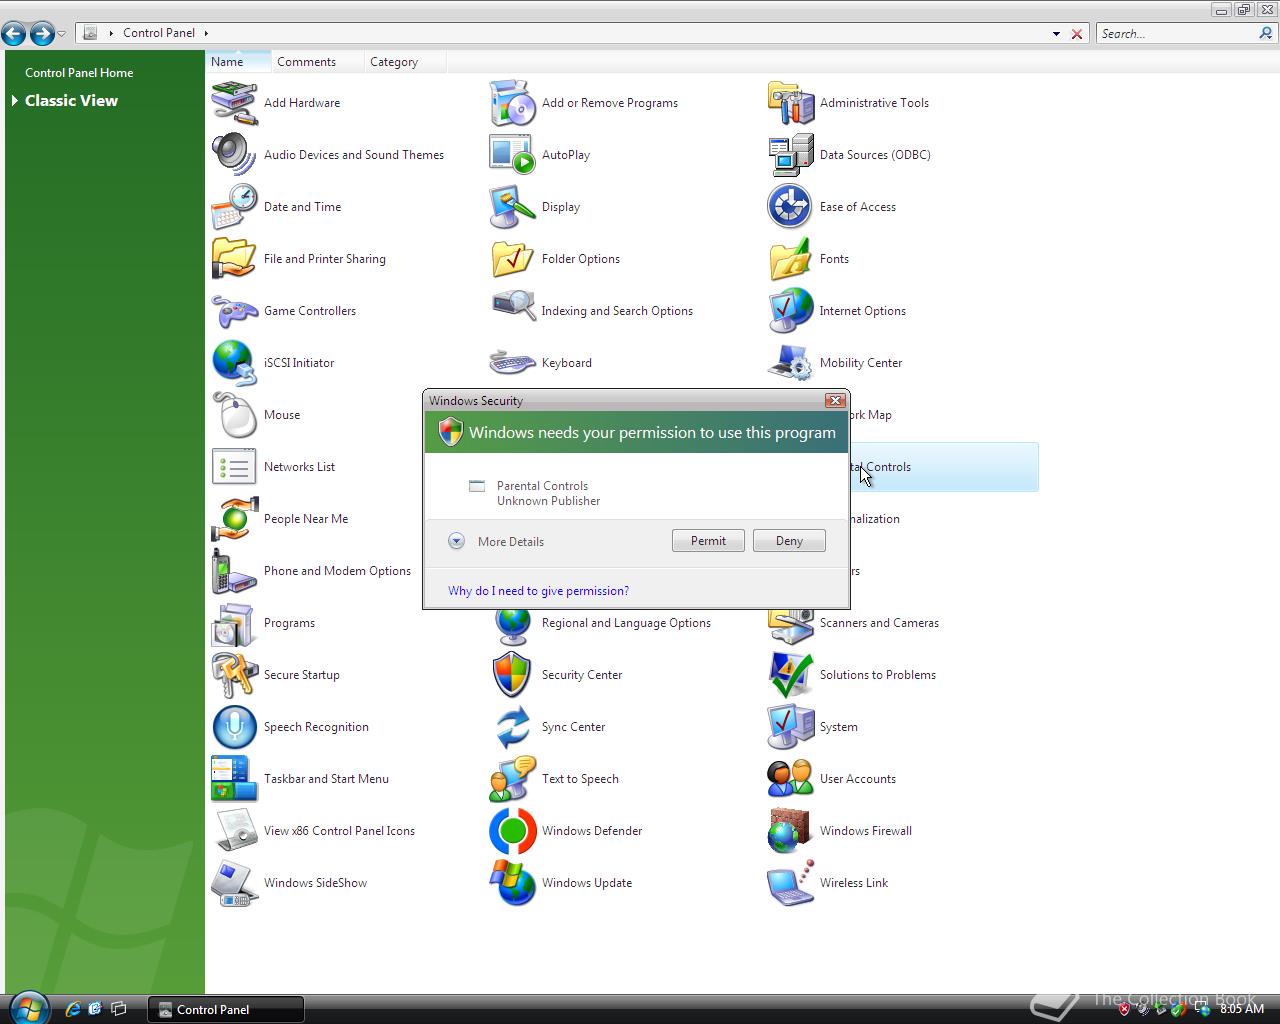Open Regional and Language Options icon
The image size is (1280, 1024).
tap(513, 627)
